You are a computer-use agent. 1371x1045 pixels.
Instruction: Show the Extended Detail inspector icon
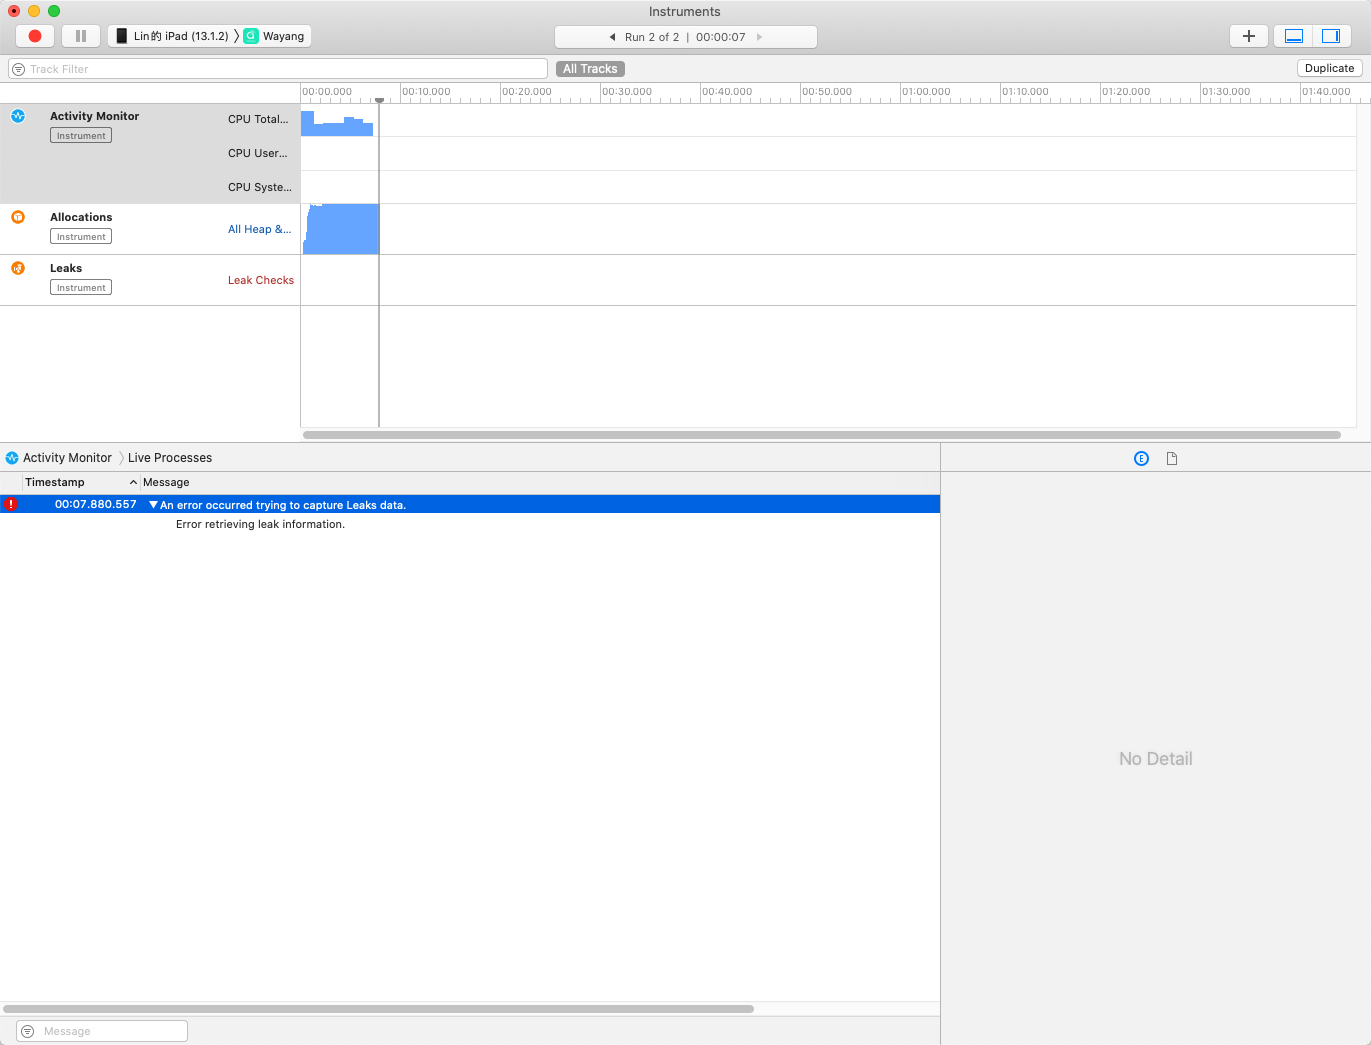pos(1141,458)
